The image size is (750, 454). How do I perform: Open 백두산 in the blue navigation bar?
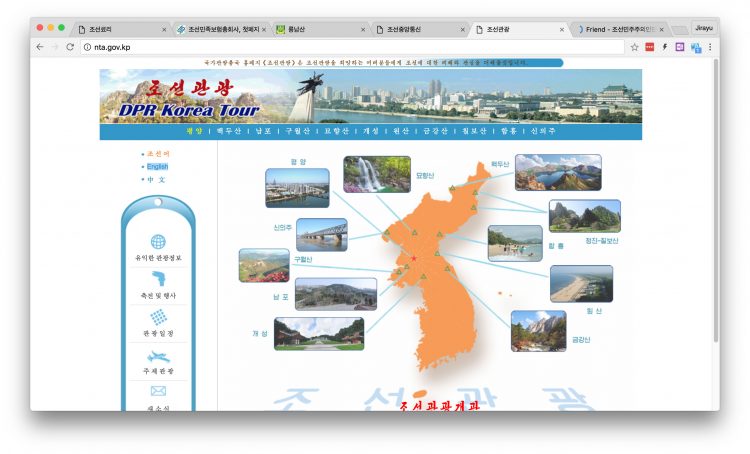[229, 131]
